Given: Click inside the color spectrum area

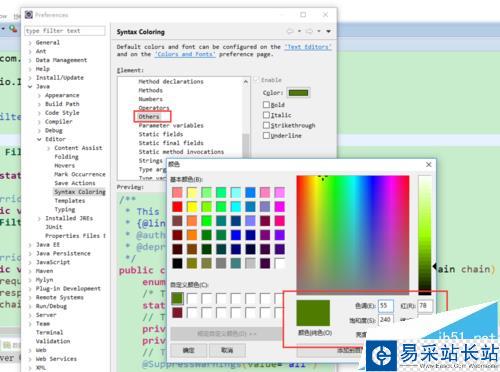Looking at the screenshot, I should pyautogui.click(x=353, y=234).
